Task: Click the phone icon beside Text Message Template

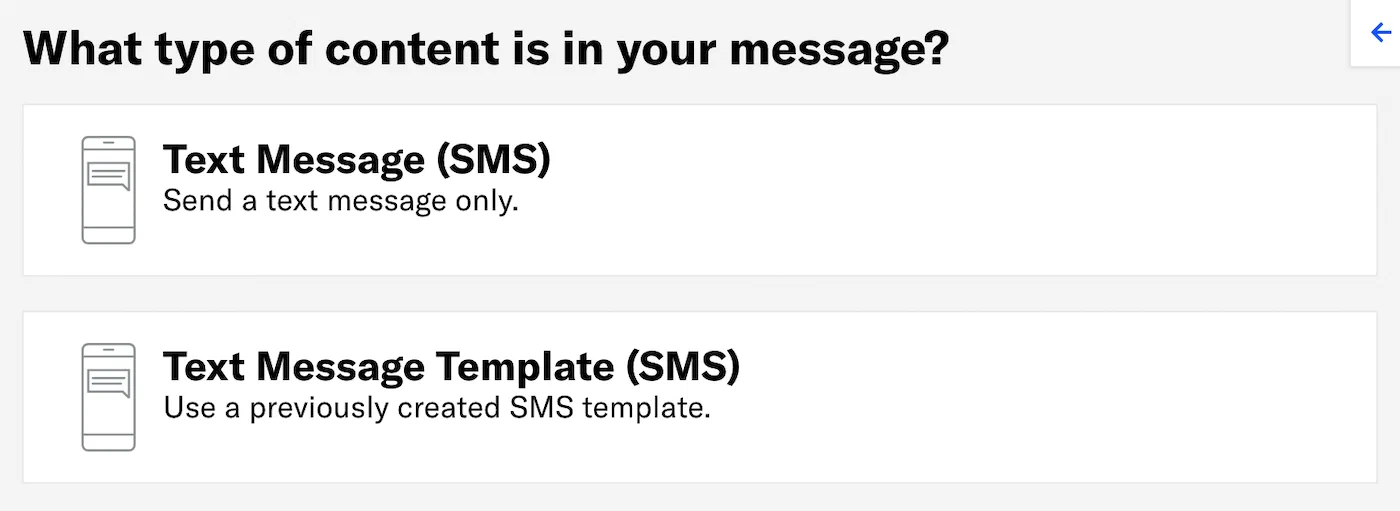Action: [x=108, y=397]
